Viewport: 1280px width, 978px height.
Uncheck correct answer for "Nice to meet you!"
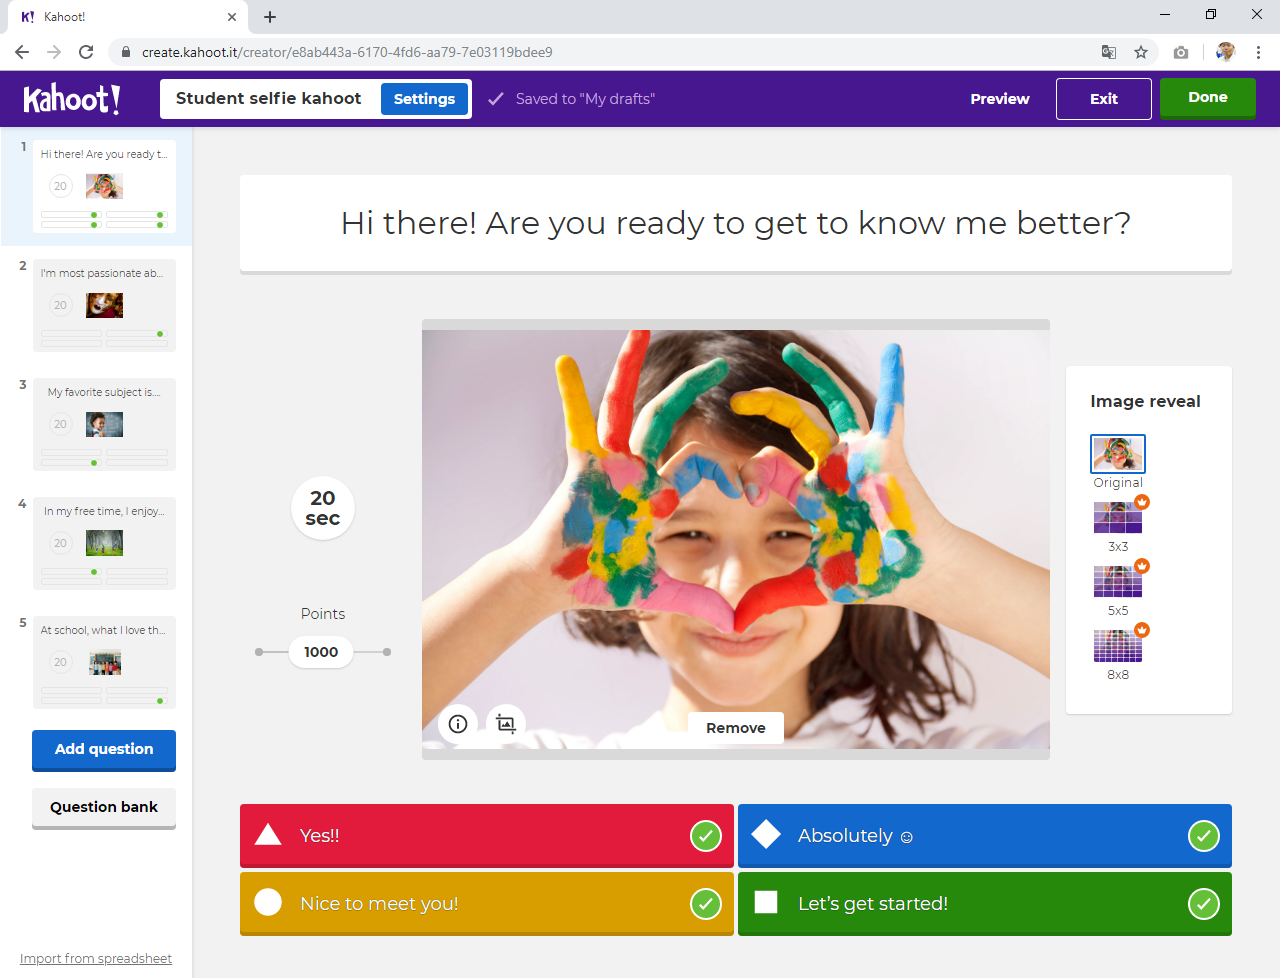tap(706, 904)
